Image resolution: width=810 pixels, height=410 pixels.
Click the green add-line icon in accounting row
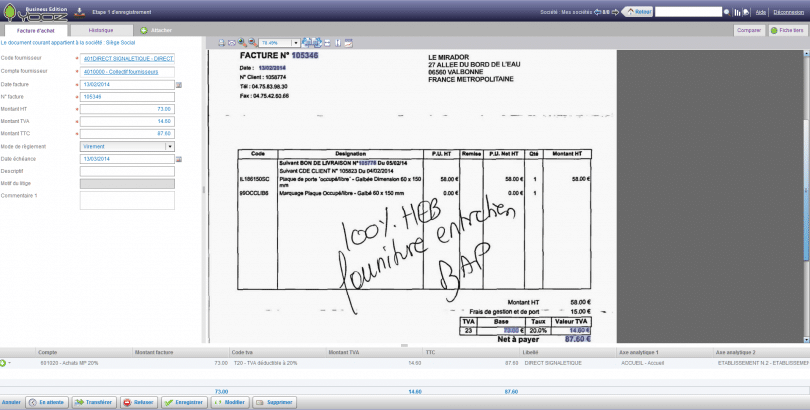click(3, 364)
